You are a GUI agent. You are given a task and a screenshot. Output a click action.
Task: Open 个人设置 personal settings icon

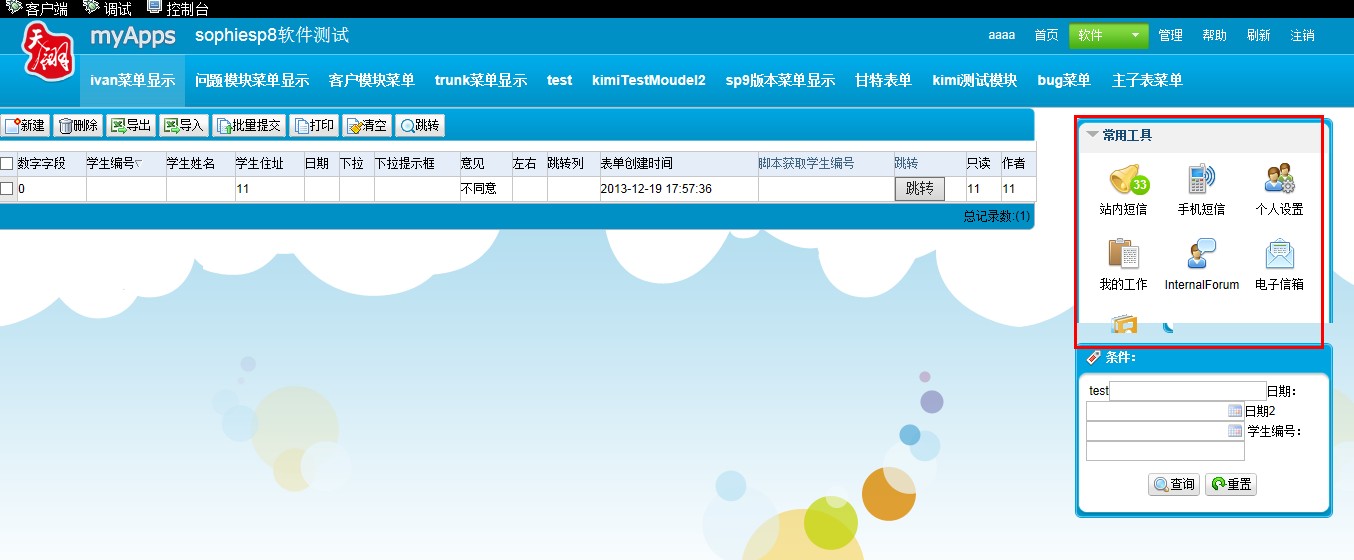click(x=1279, y=180)
